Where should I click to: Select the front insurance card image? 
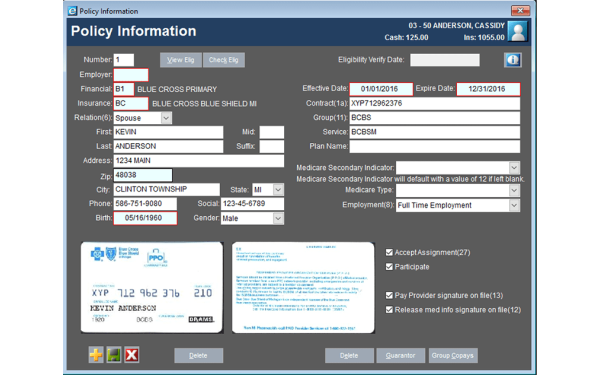point(152,287)
